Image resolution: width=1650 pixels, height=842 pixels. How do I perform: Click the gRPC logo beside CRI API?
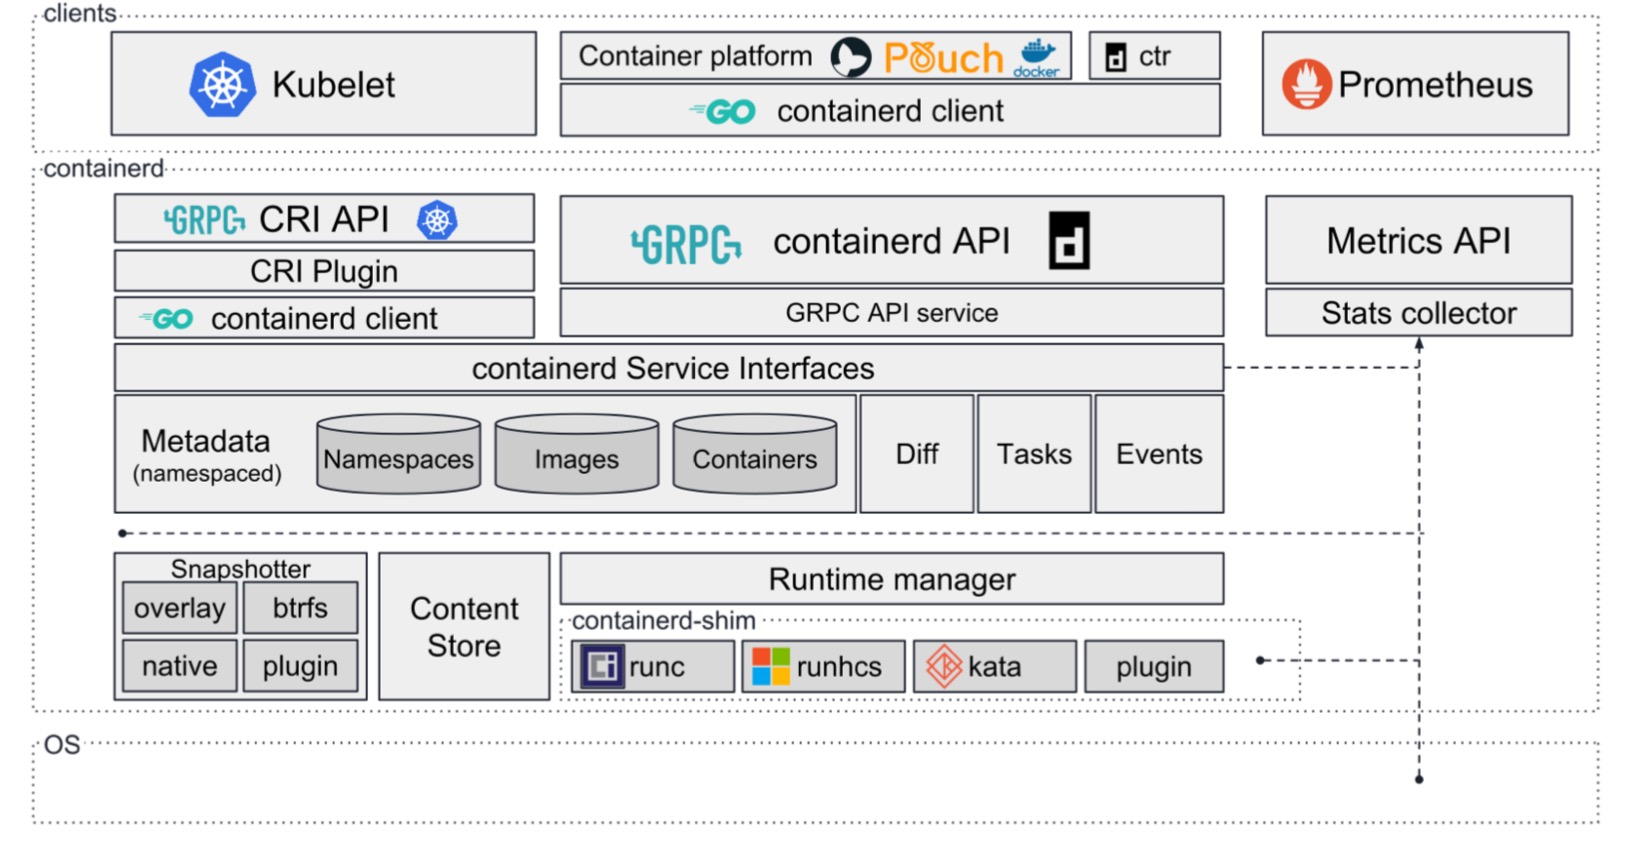(x=204, y=220)
